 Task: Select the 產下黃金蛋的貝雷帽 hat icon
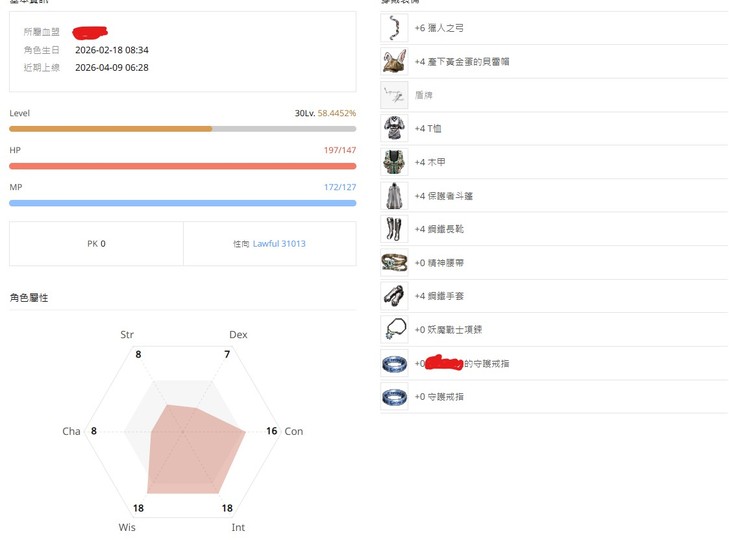394,62
